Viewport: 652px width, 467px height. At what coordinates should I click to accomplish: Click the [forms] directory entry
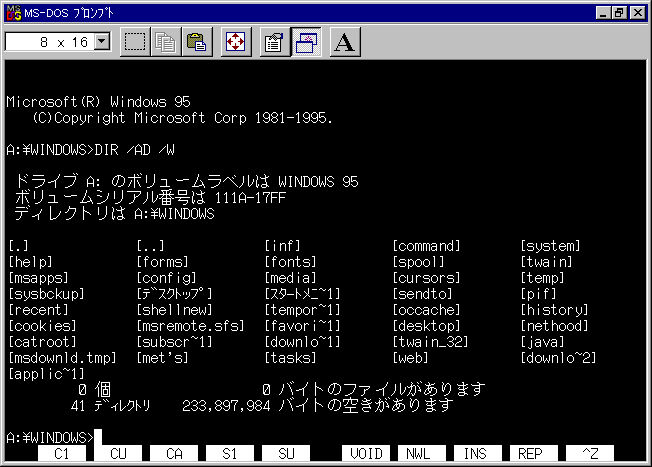tap(162, 262)
